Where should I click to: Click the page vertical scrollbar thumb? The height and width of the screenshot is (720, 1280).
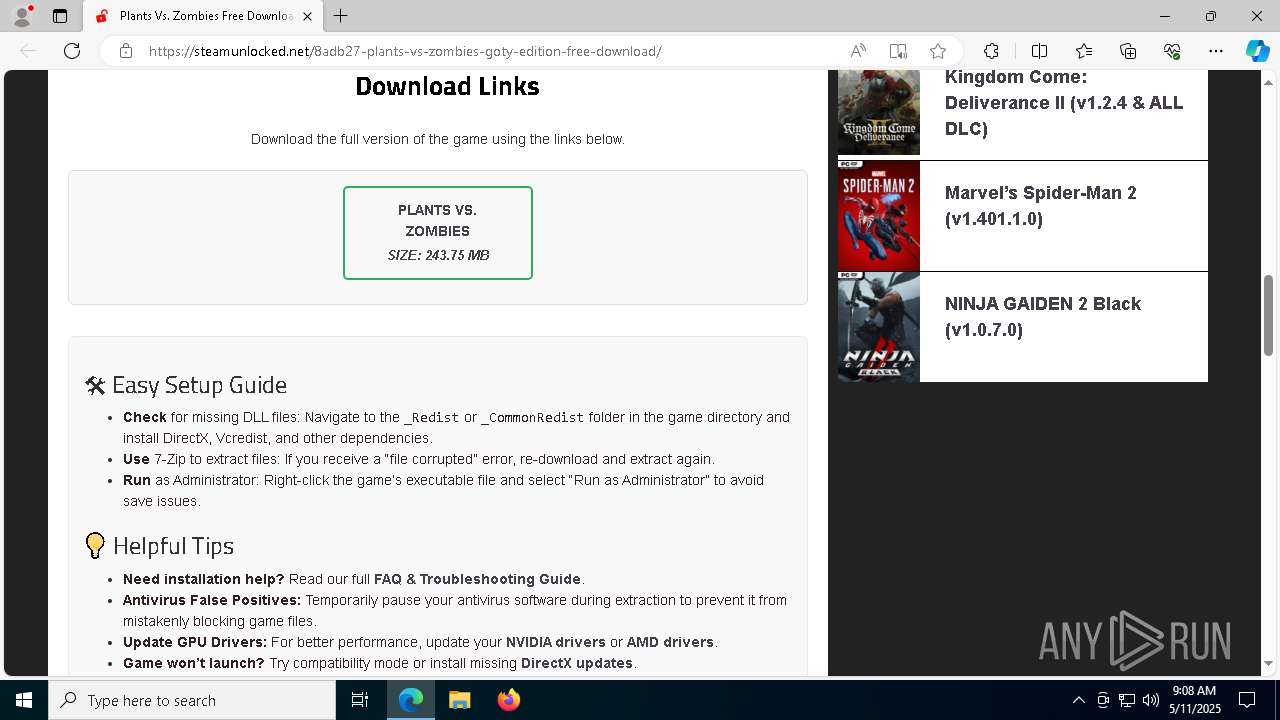point(1268,315)
